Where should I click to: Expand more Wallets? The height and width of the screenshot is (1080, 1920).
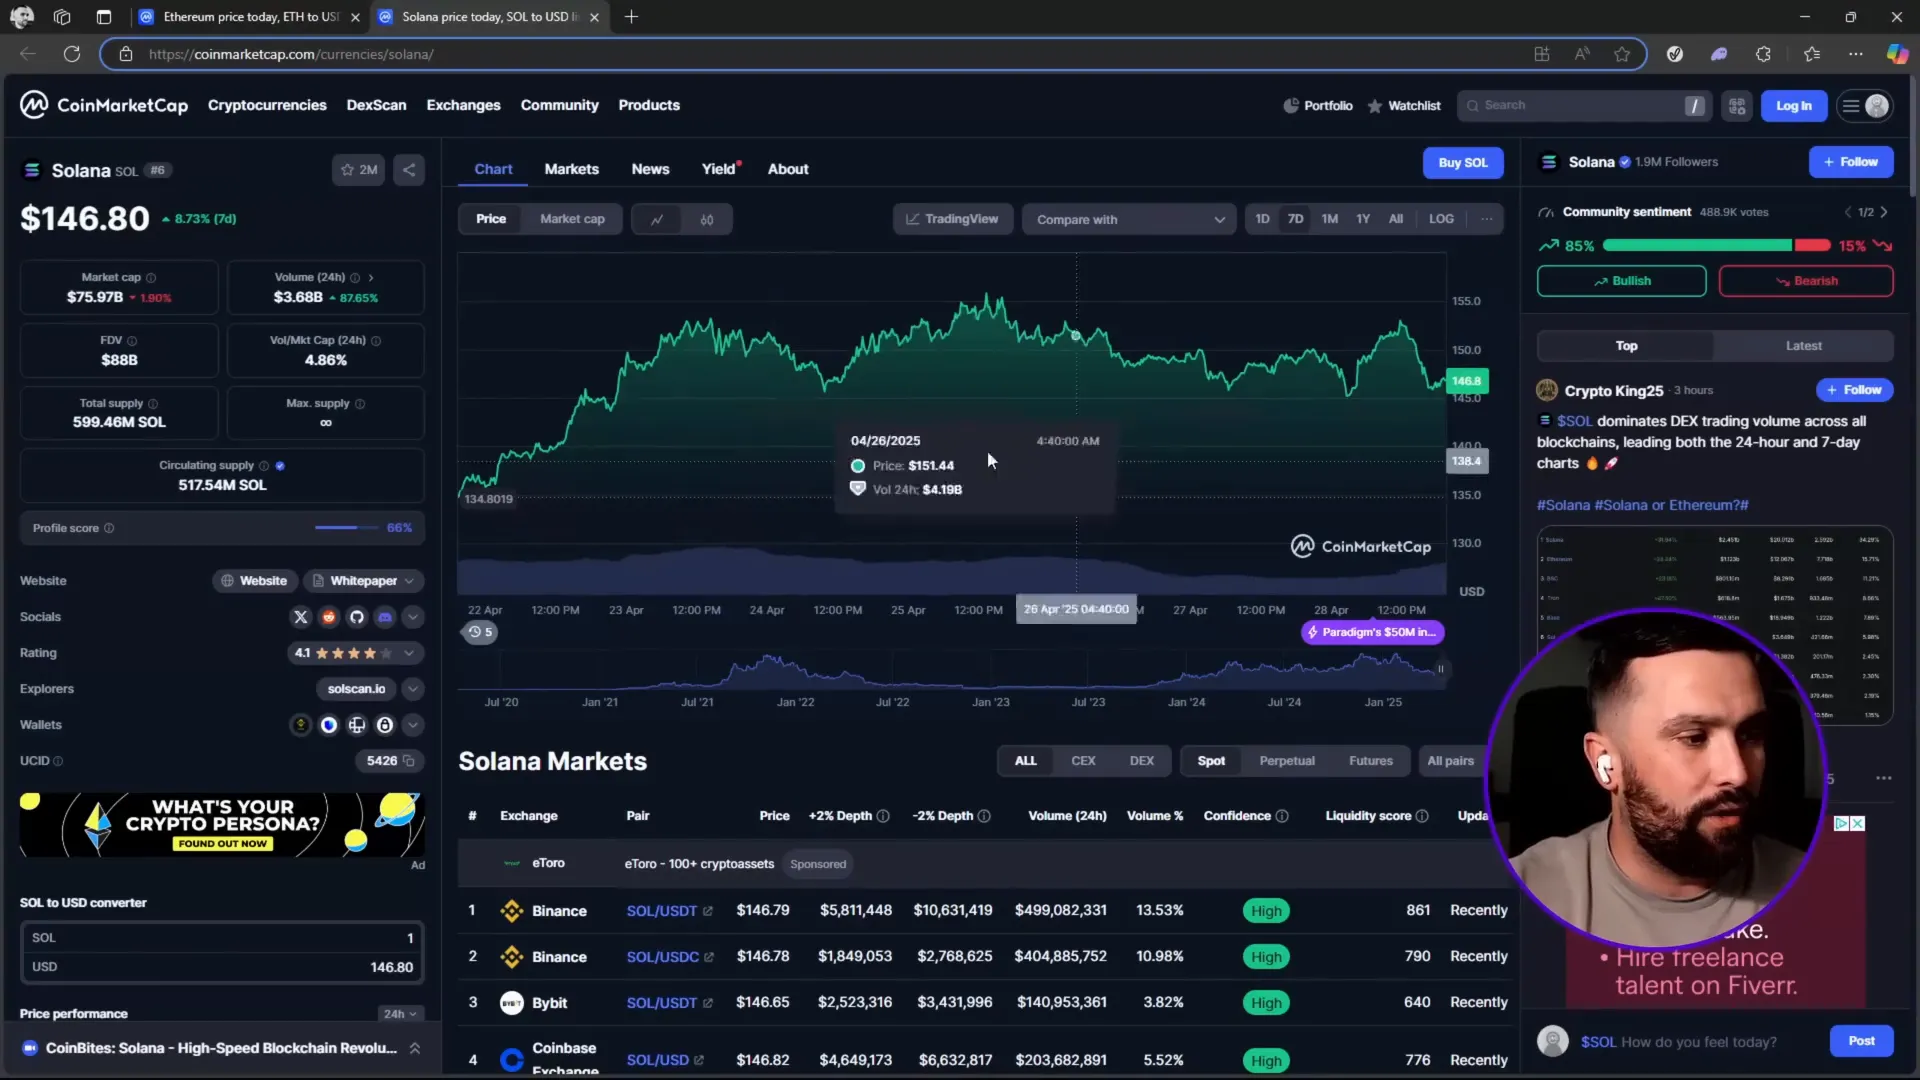[412, 725]
